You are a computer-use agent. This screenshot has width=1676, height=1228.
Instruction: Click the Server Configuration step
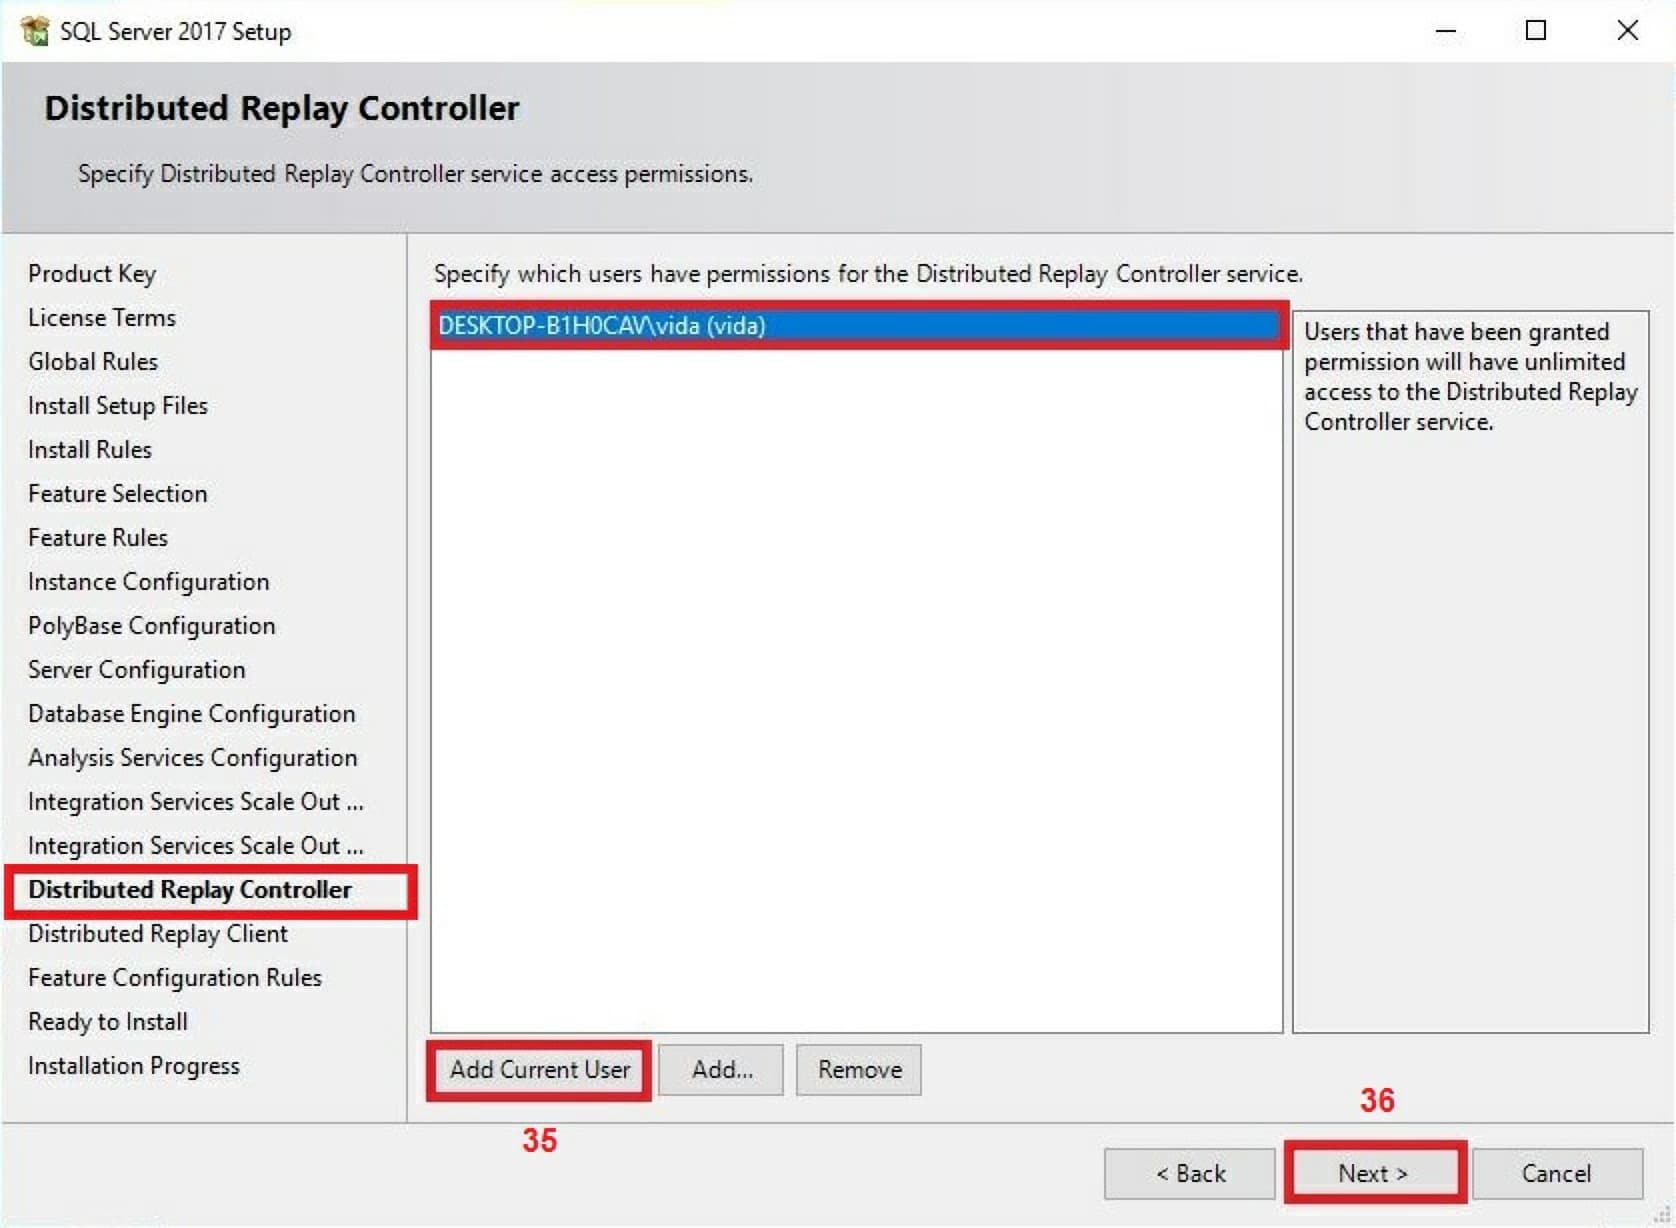click(137, 670)
